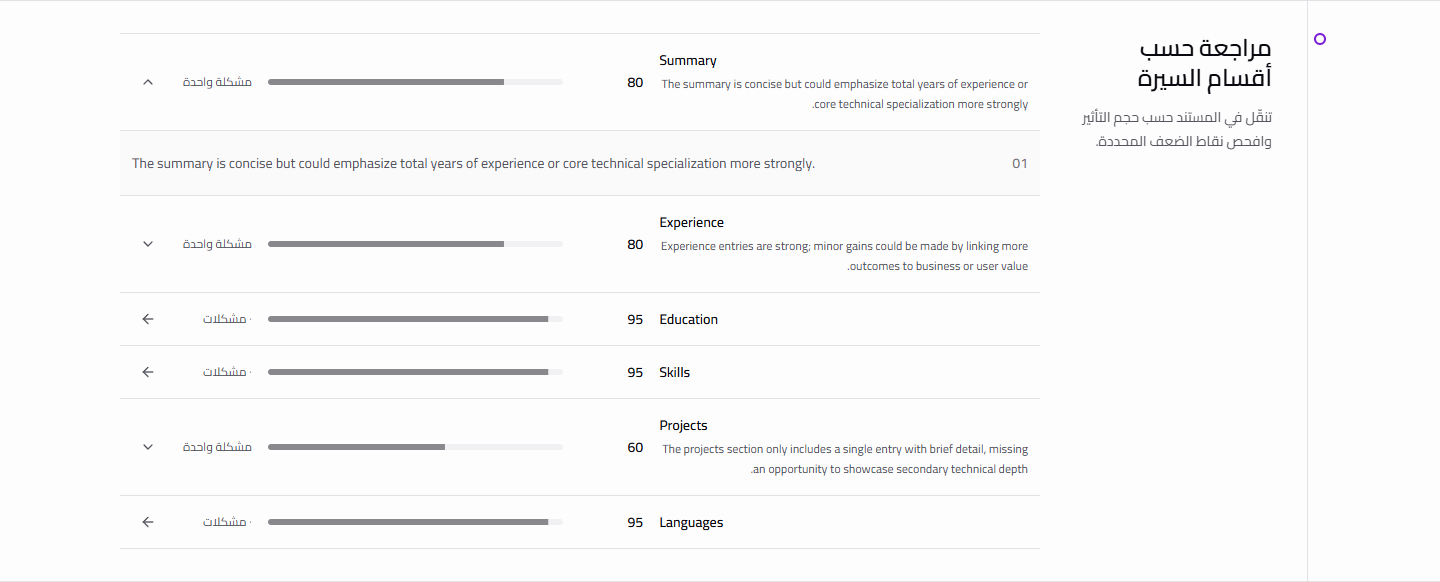Click the Projects score progress bar
Screen dimensions: 1440x582
pyautogui.click(x=415, y=447)
